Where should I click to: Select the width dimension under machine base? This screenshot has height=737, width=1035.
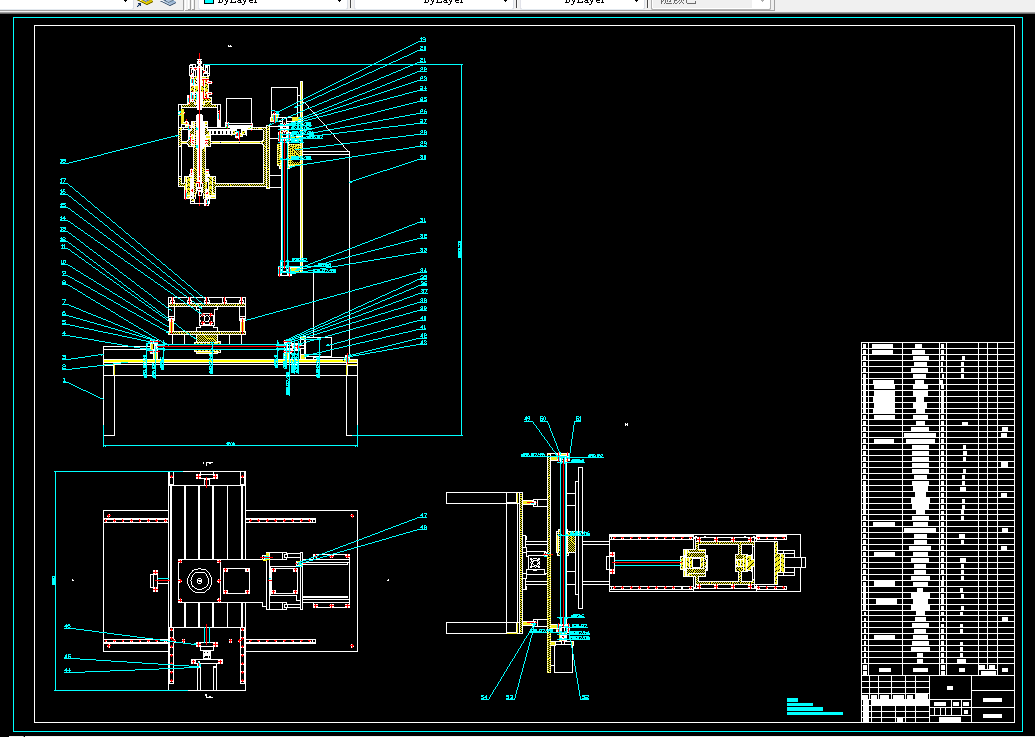(230, 445)
